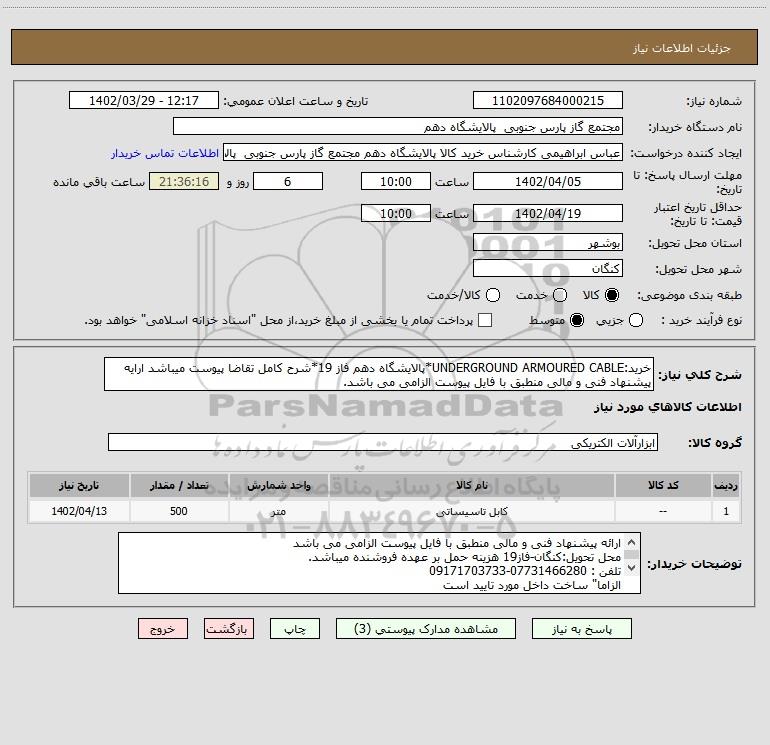Image resolution: width=770 pixels, height=745 pixels.
Task: Click the request creator field عباس ابراهیمی
Action: pyautogui.click(x=423, y=153)
